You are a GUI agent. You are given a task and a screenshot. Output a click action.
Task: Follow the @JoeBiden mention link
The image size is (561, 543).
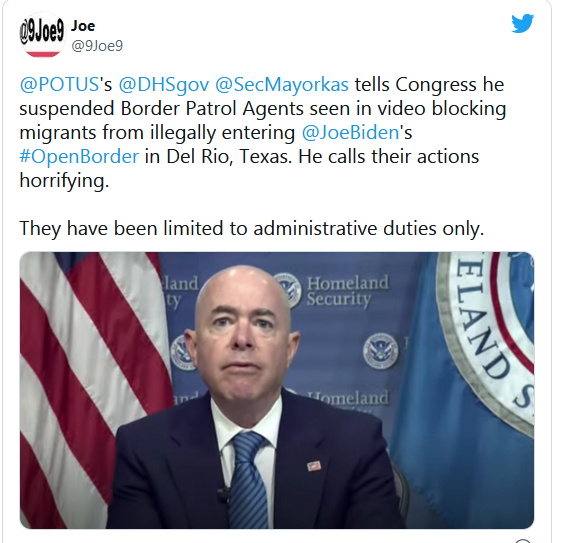pos(350,133)
